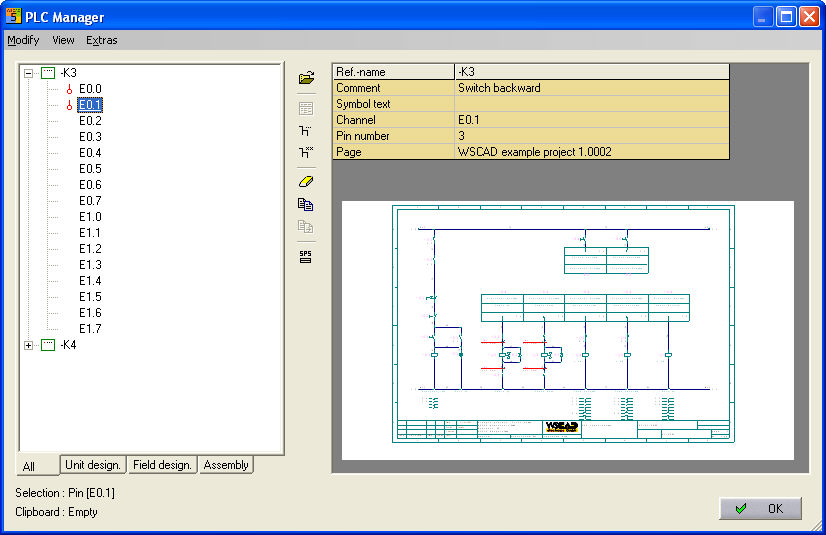The height and width of the screenshot is (535, 826).
Task: Click the Comment label in properties table
Action: 394,88
